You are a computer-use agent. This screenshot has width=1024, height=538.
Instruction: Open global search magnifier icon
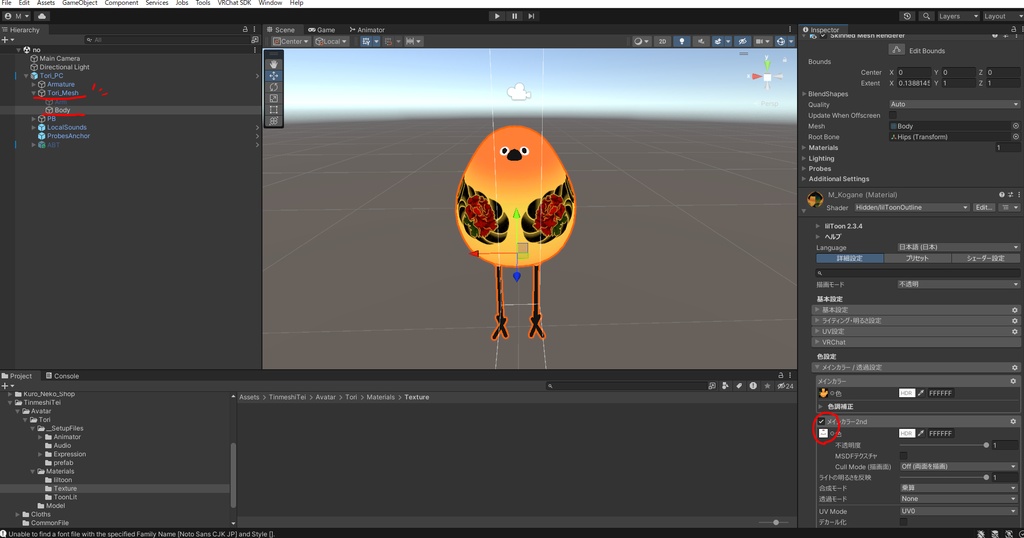(926, 16)
